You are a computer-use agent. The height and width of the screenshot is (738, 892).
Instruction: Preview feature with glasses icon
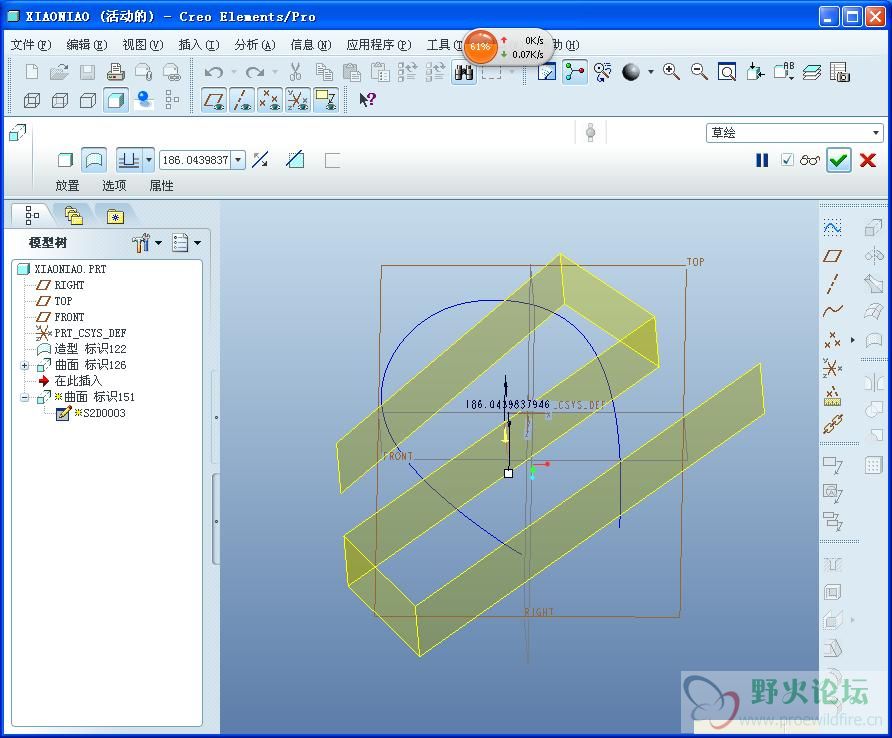click(810, 160)
